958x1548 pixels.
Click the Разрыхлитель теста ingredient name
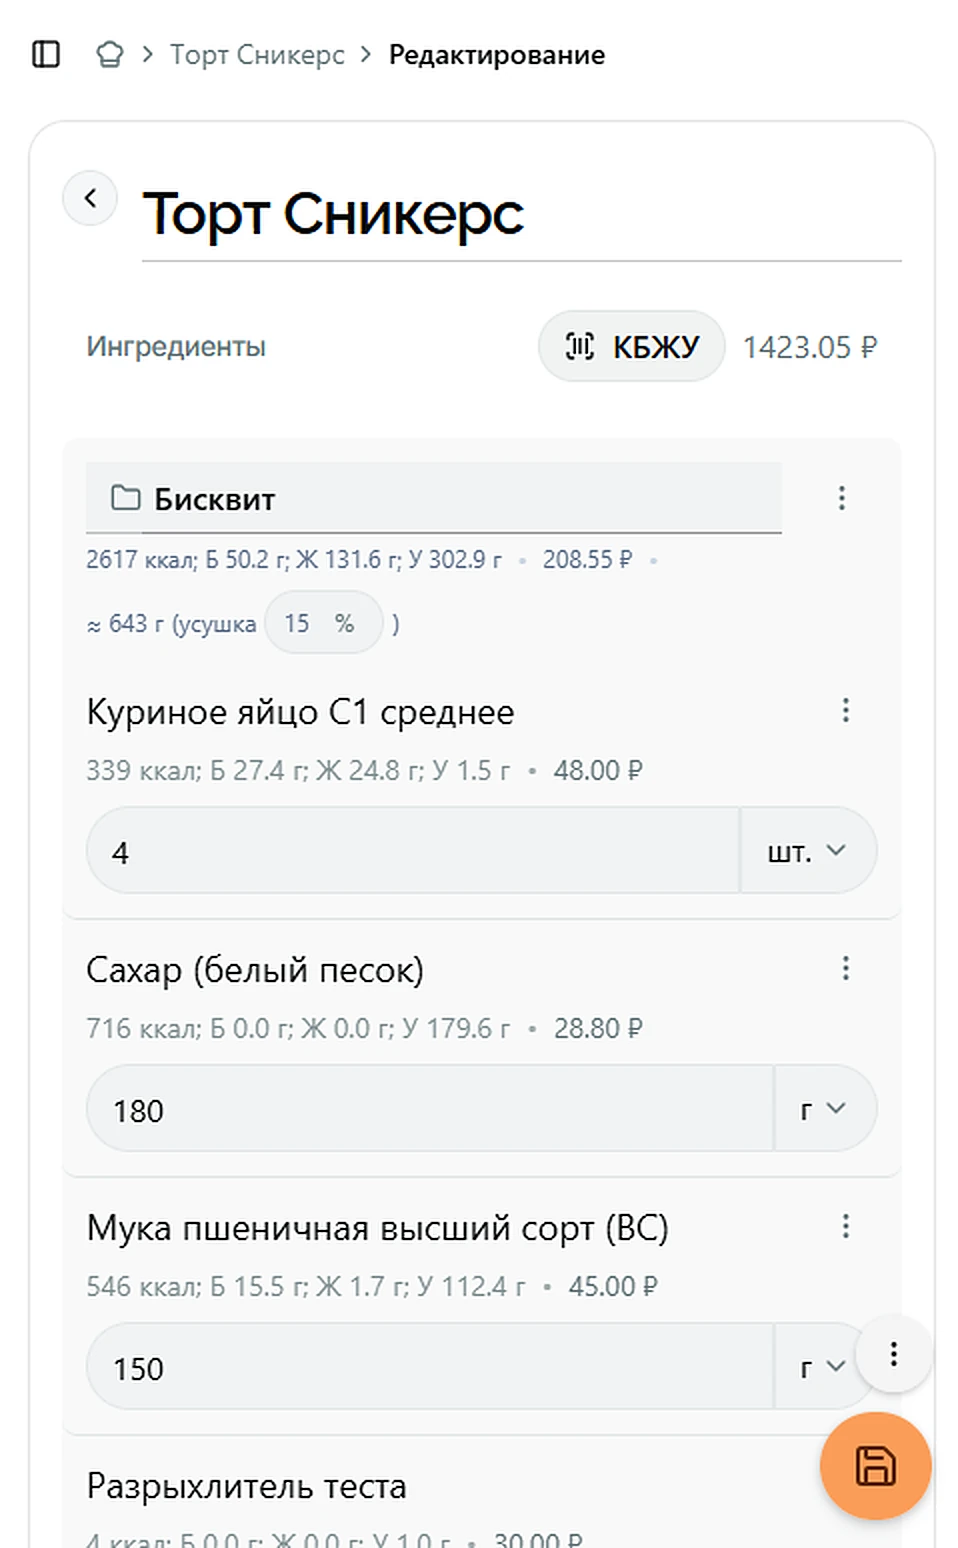pyautogui.click(x=247, y=1486)
